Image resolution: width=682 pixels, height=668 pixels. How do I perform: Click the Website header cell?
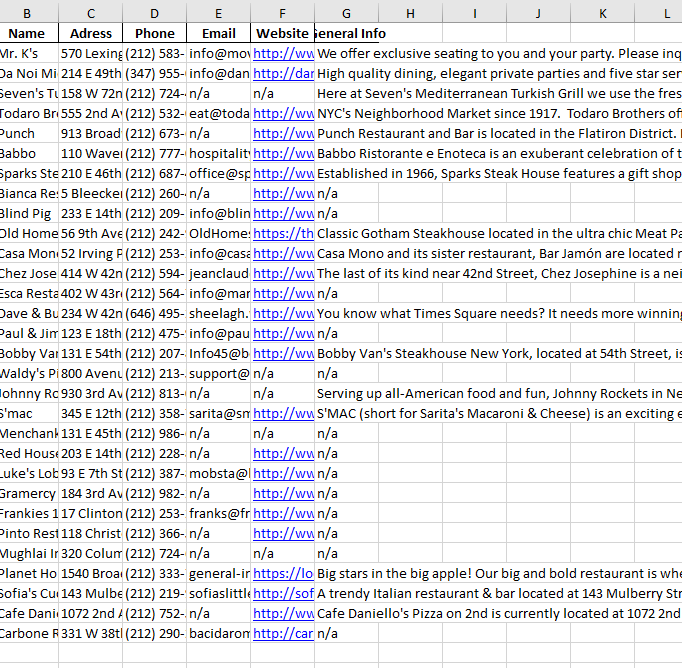[x=282, y=33]
